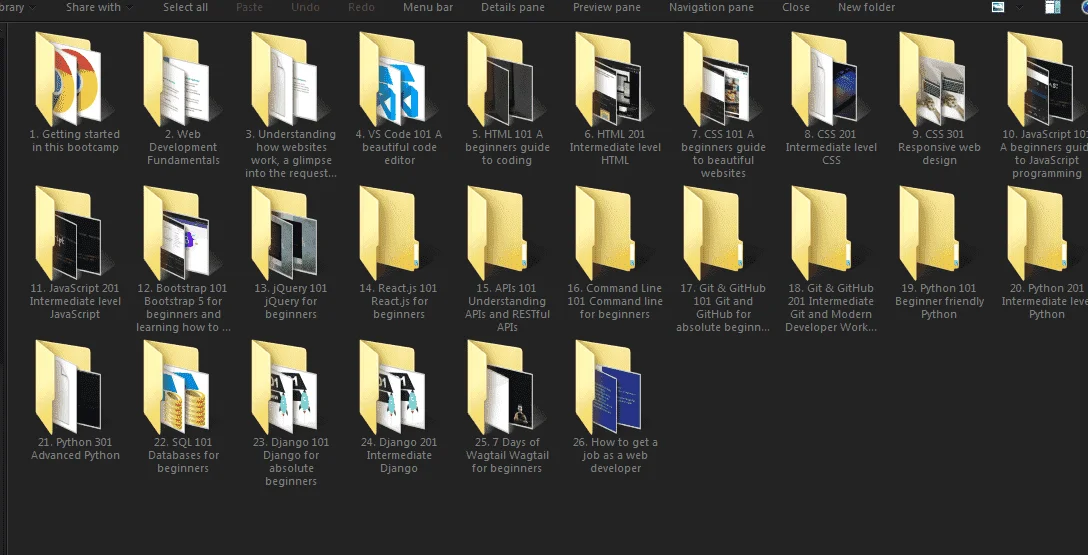Click the Close toolbar command
This screenshot has width=1088, height=555.
[x=795, y=8]
